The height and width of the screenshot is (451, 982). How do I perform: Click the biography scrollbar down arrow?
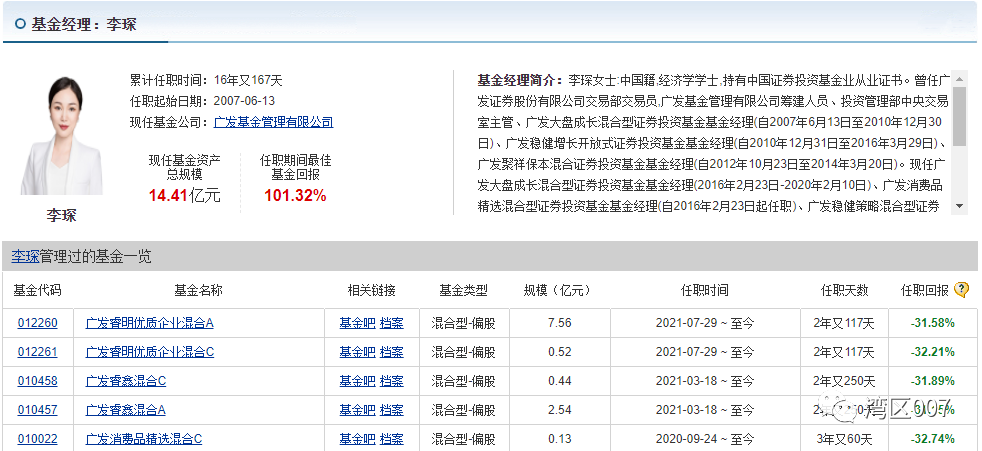pyautogui.click(x=959, y=207)
